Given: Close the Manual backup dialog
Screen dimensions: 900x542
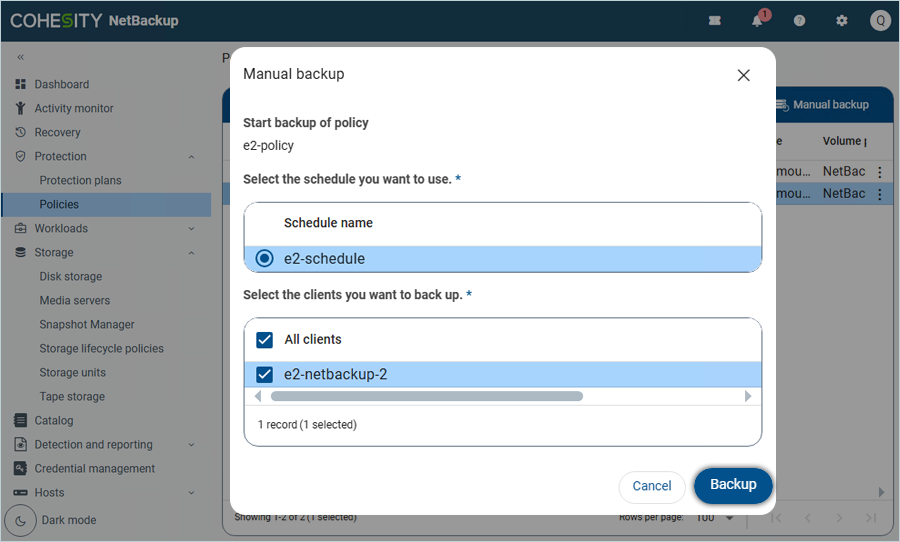Looking at the screenshot, I should [x=743, y=75].
